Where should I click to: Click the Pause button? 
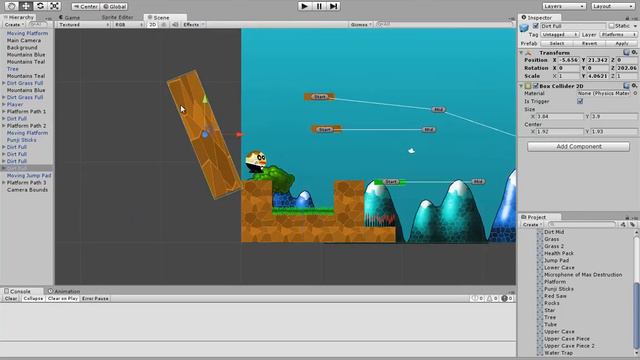(319, 6)
